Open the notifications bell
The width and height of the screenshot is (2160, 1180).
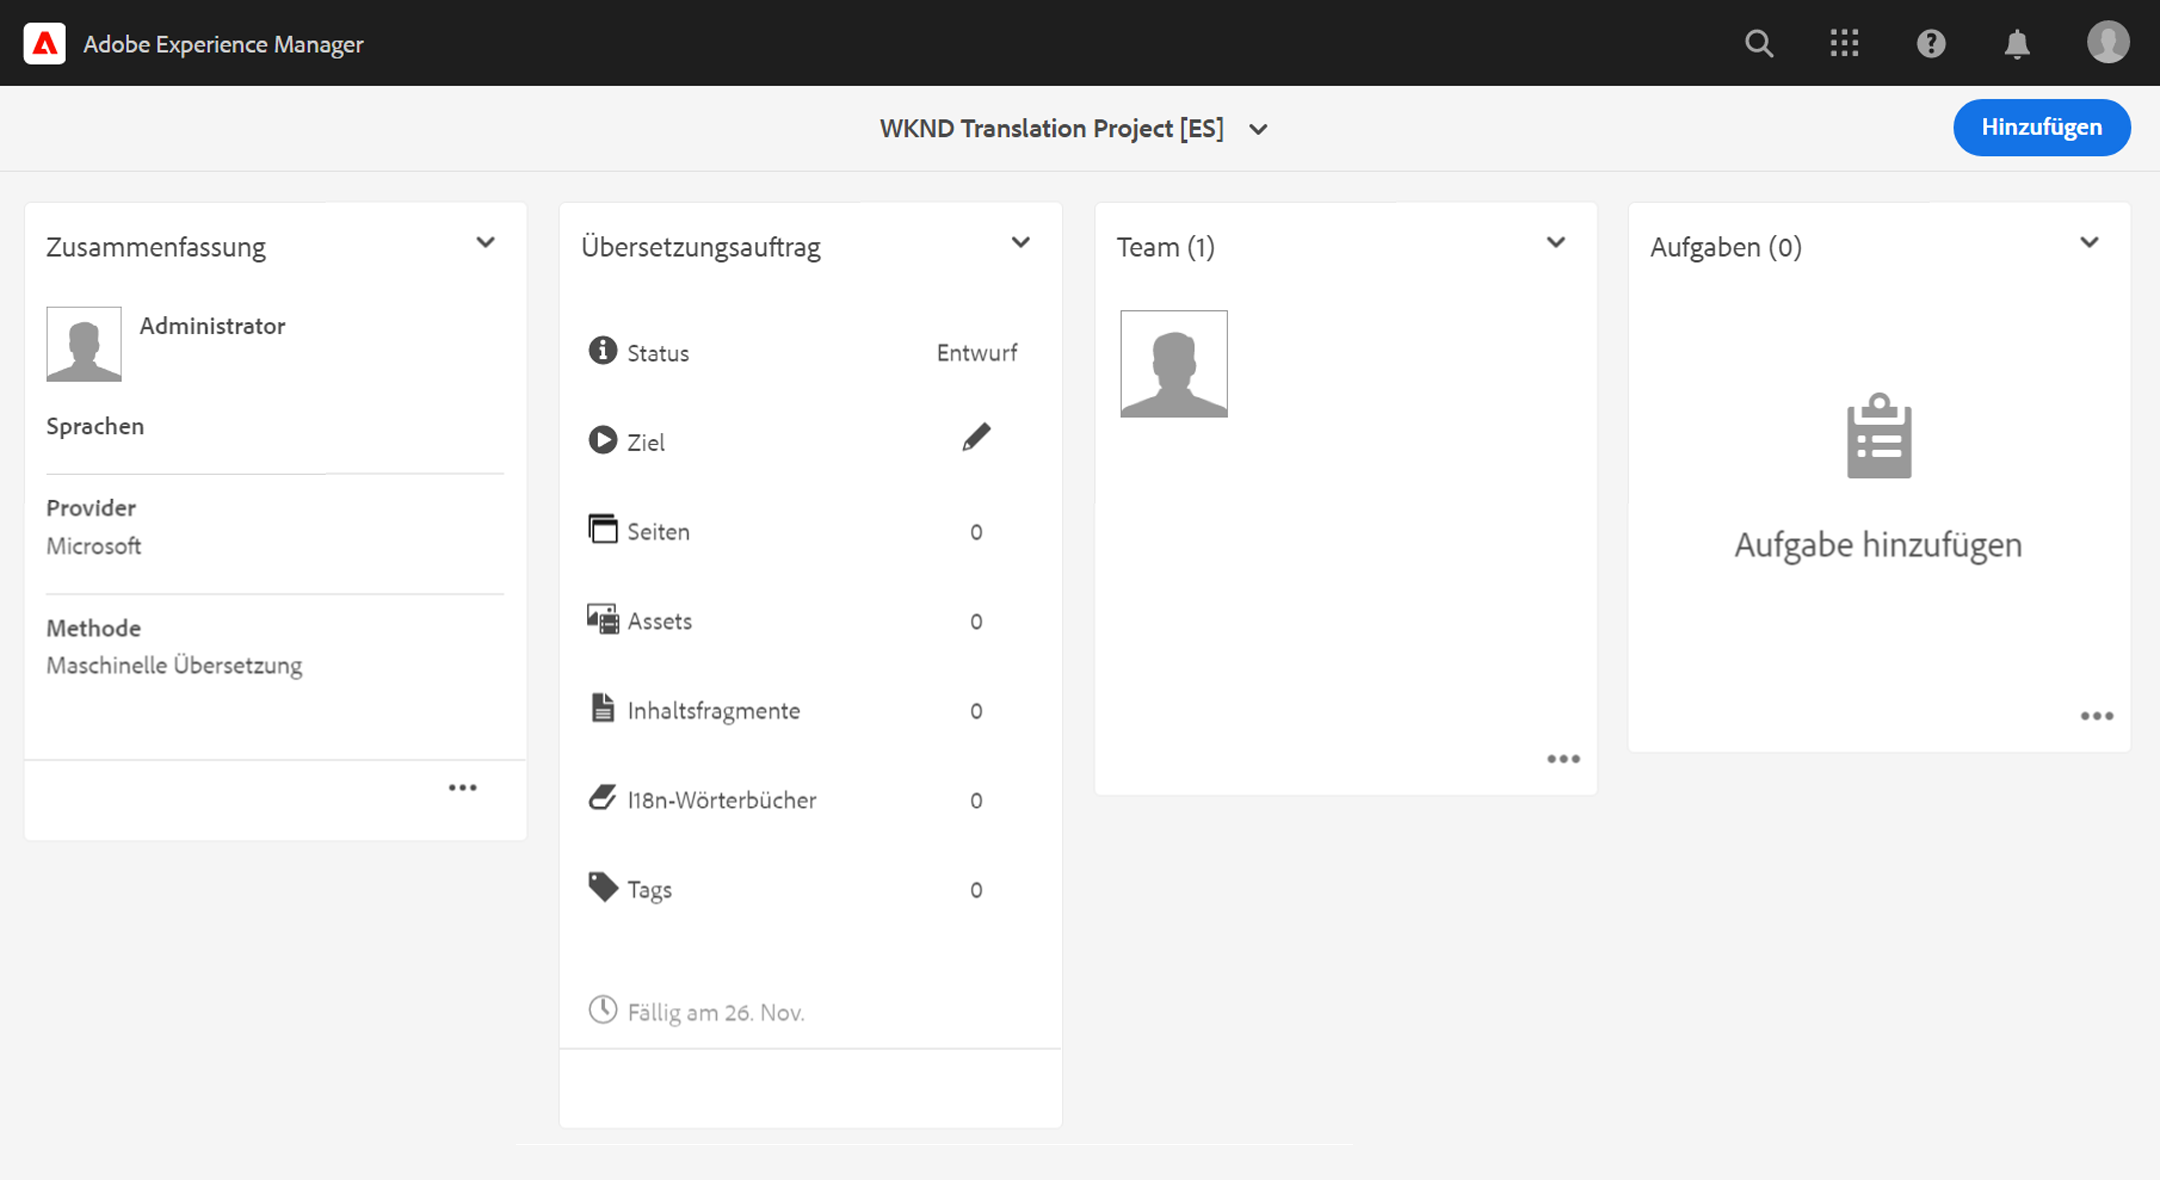point(2017,44)
